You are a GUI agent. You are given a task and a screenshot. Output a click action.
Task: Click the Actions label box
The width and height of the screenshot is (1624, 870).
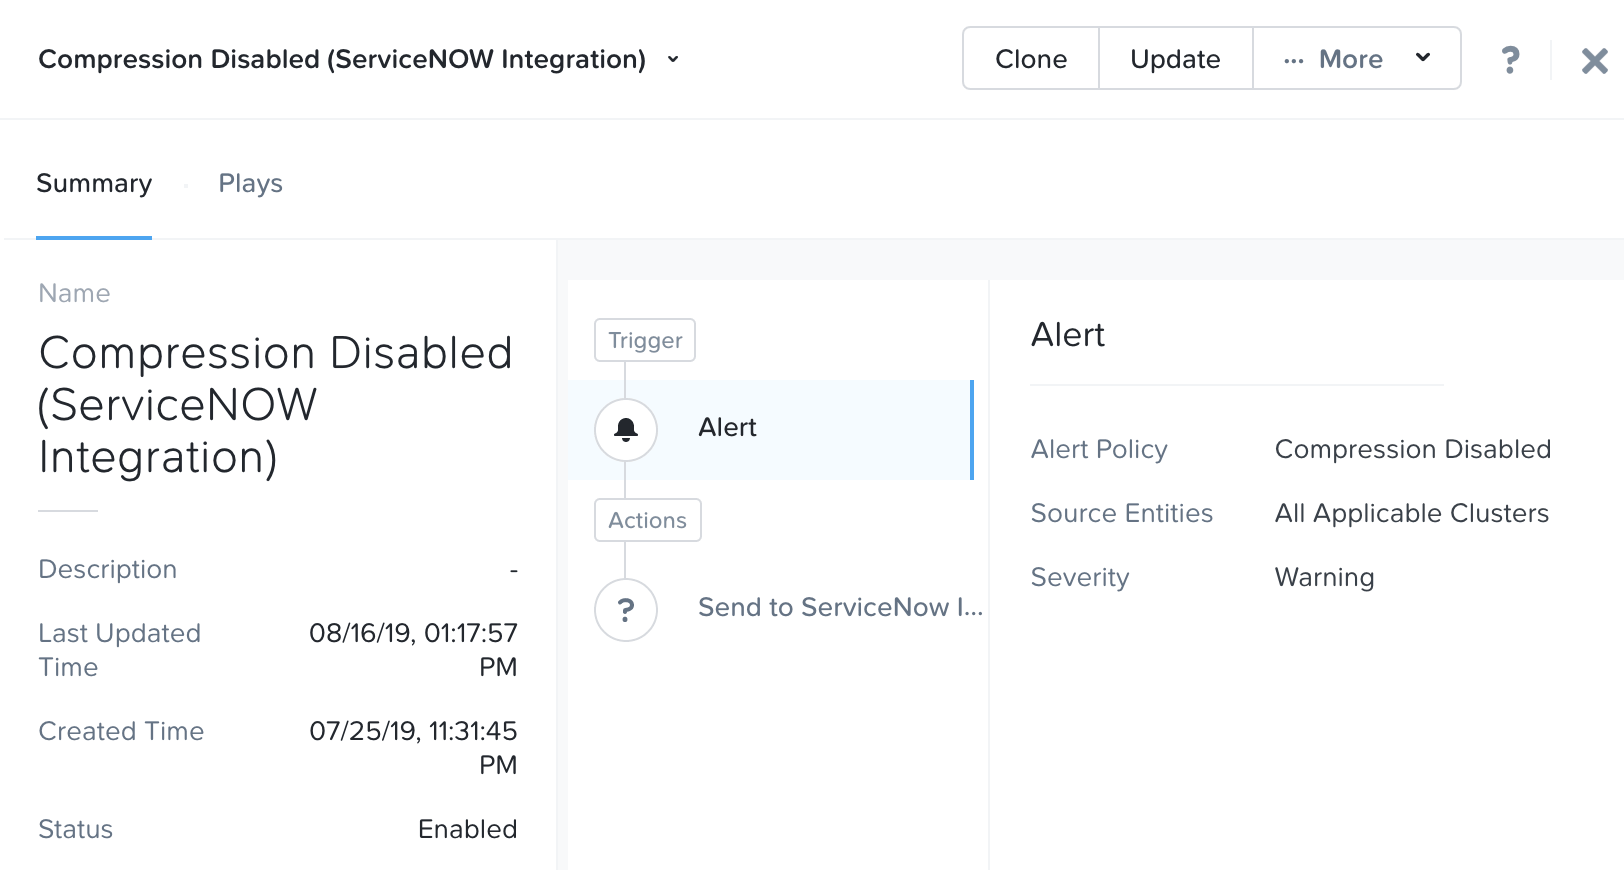click(647, 520)
